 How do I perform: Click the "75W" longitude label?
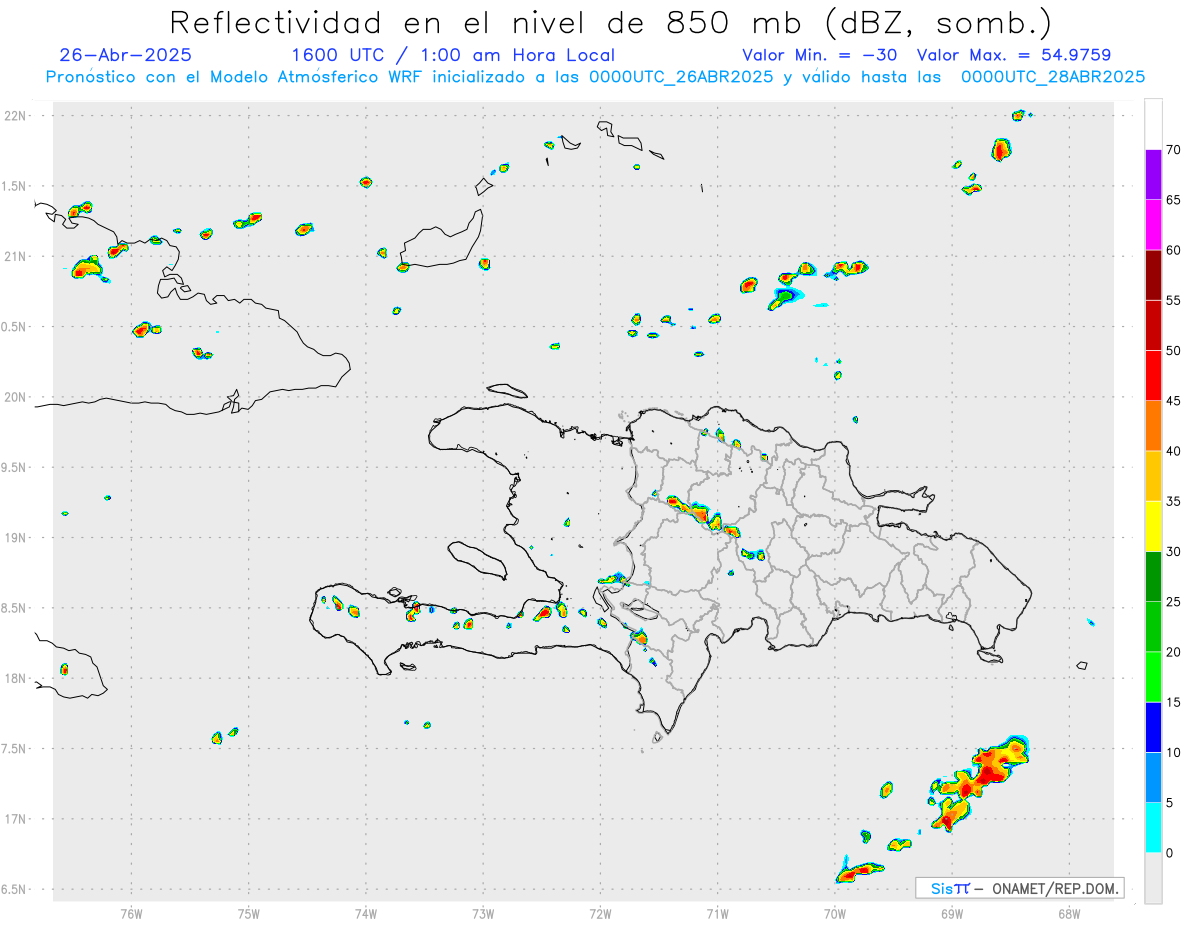(x=249, y=913)
